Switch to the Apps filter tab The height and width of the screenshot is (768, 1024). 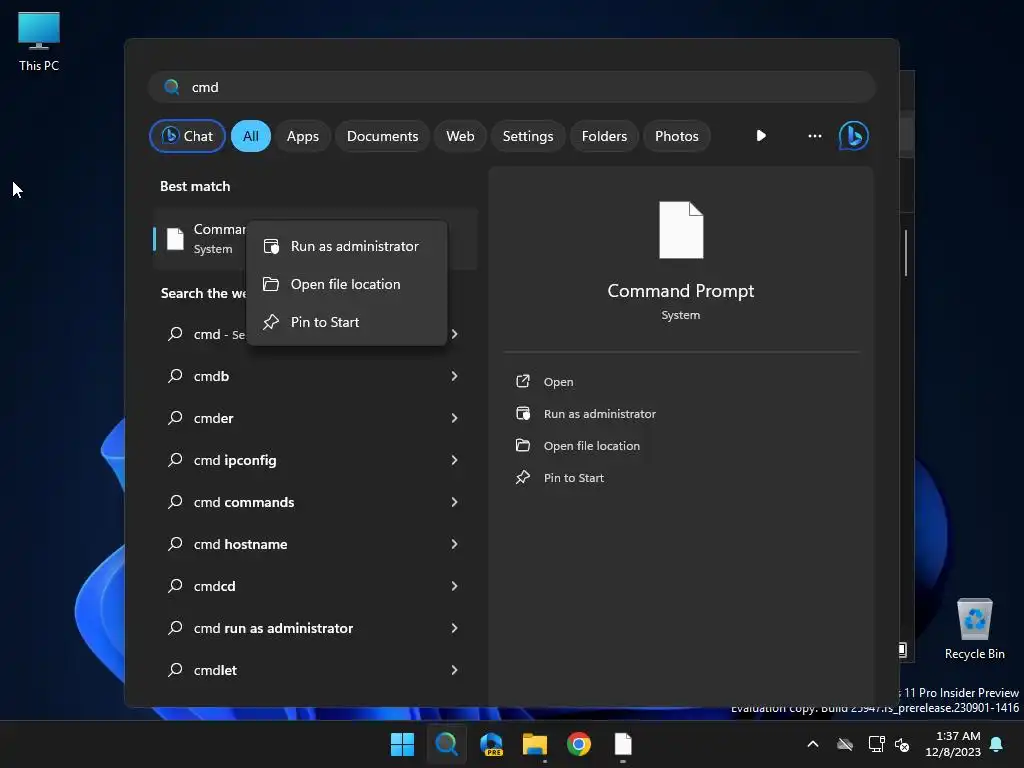pyautogui.click(x=302, y=136)
